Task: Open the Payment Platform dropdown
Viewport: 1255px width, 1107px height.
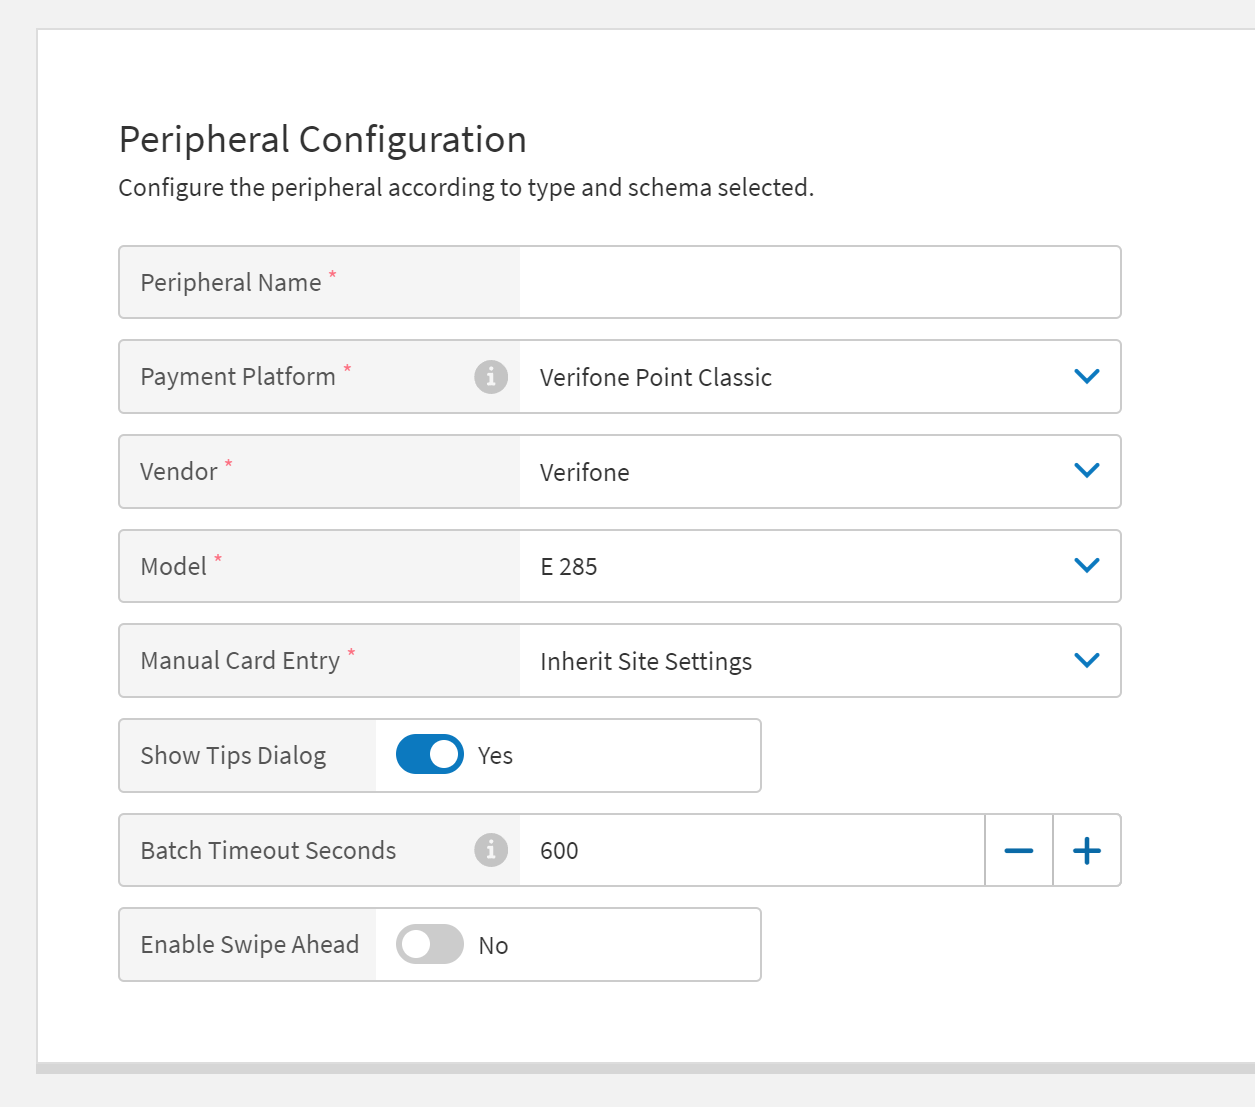Action: (x=820, y=377)
